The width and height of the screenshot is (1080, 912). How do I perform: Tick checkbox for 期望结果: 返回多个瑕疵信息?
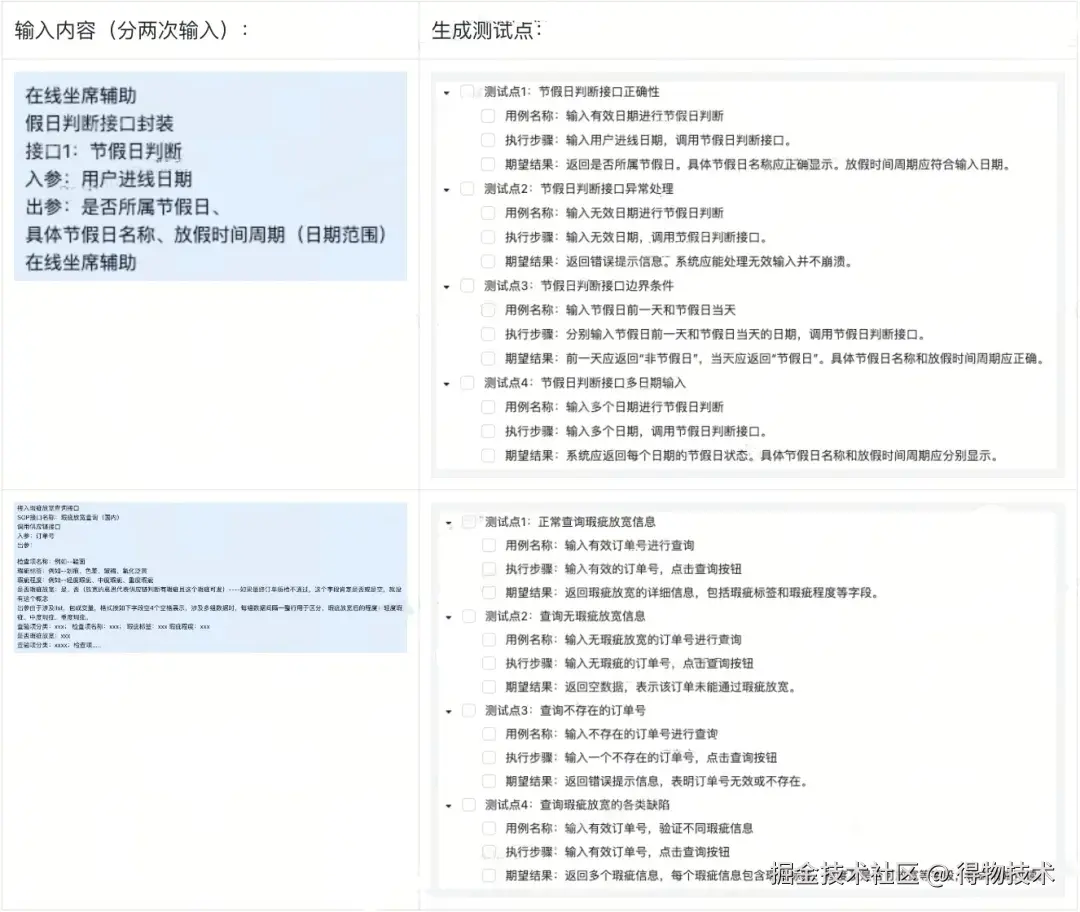click(489, 875)
